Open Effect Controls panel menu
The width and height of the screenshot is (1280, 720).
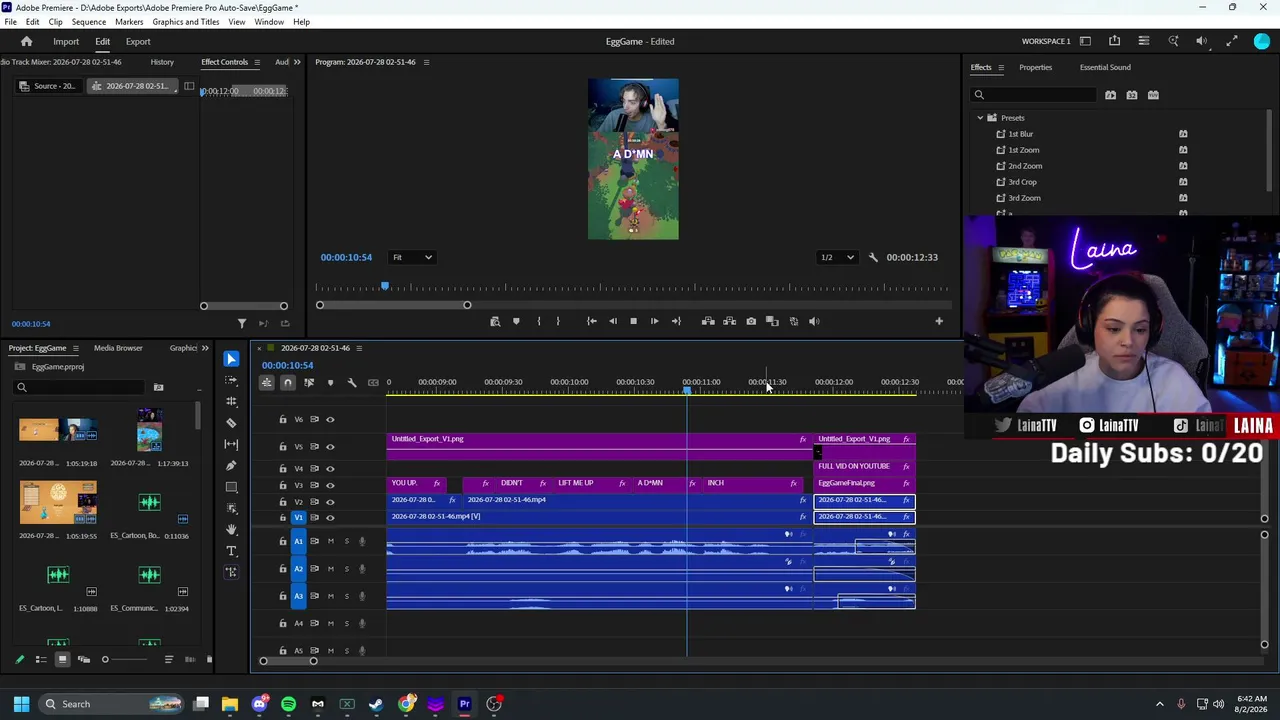pos(256,62)
